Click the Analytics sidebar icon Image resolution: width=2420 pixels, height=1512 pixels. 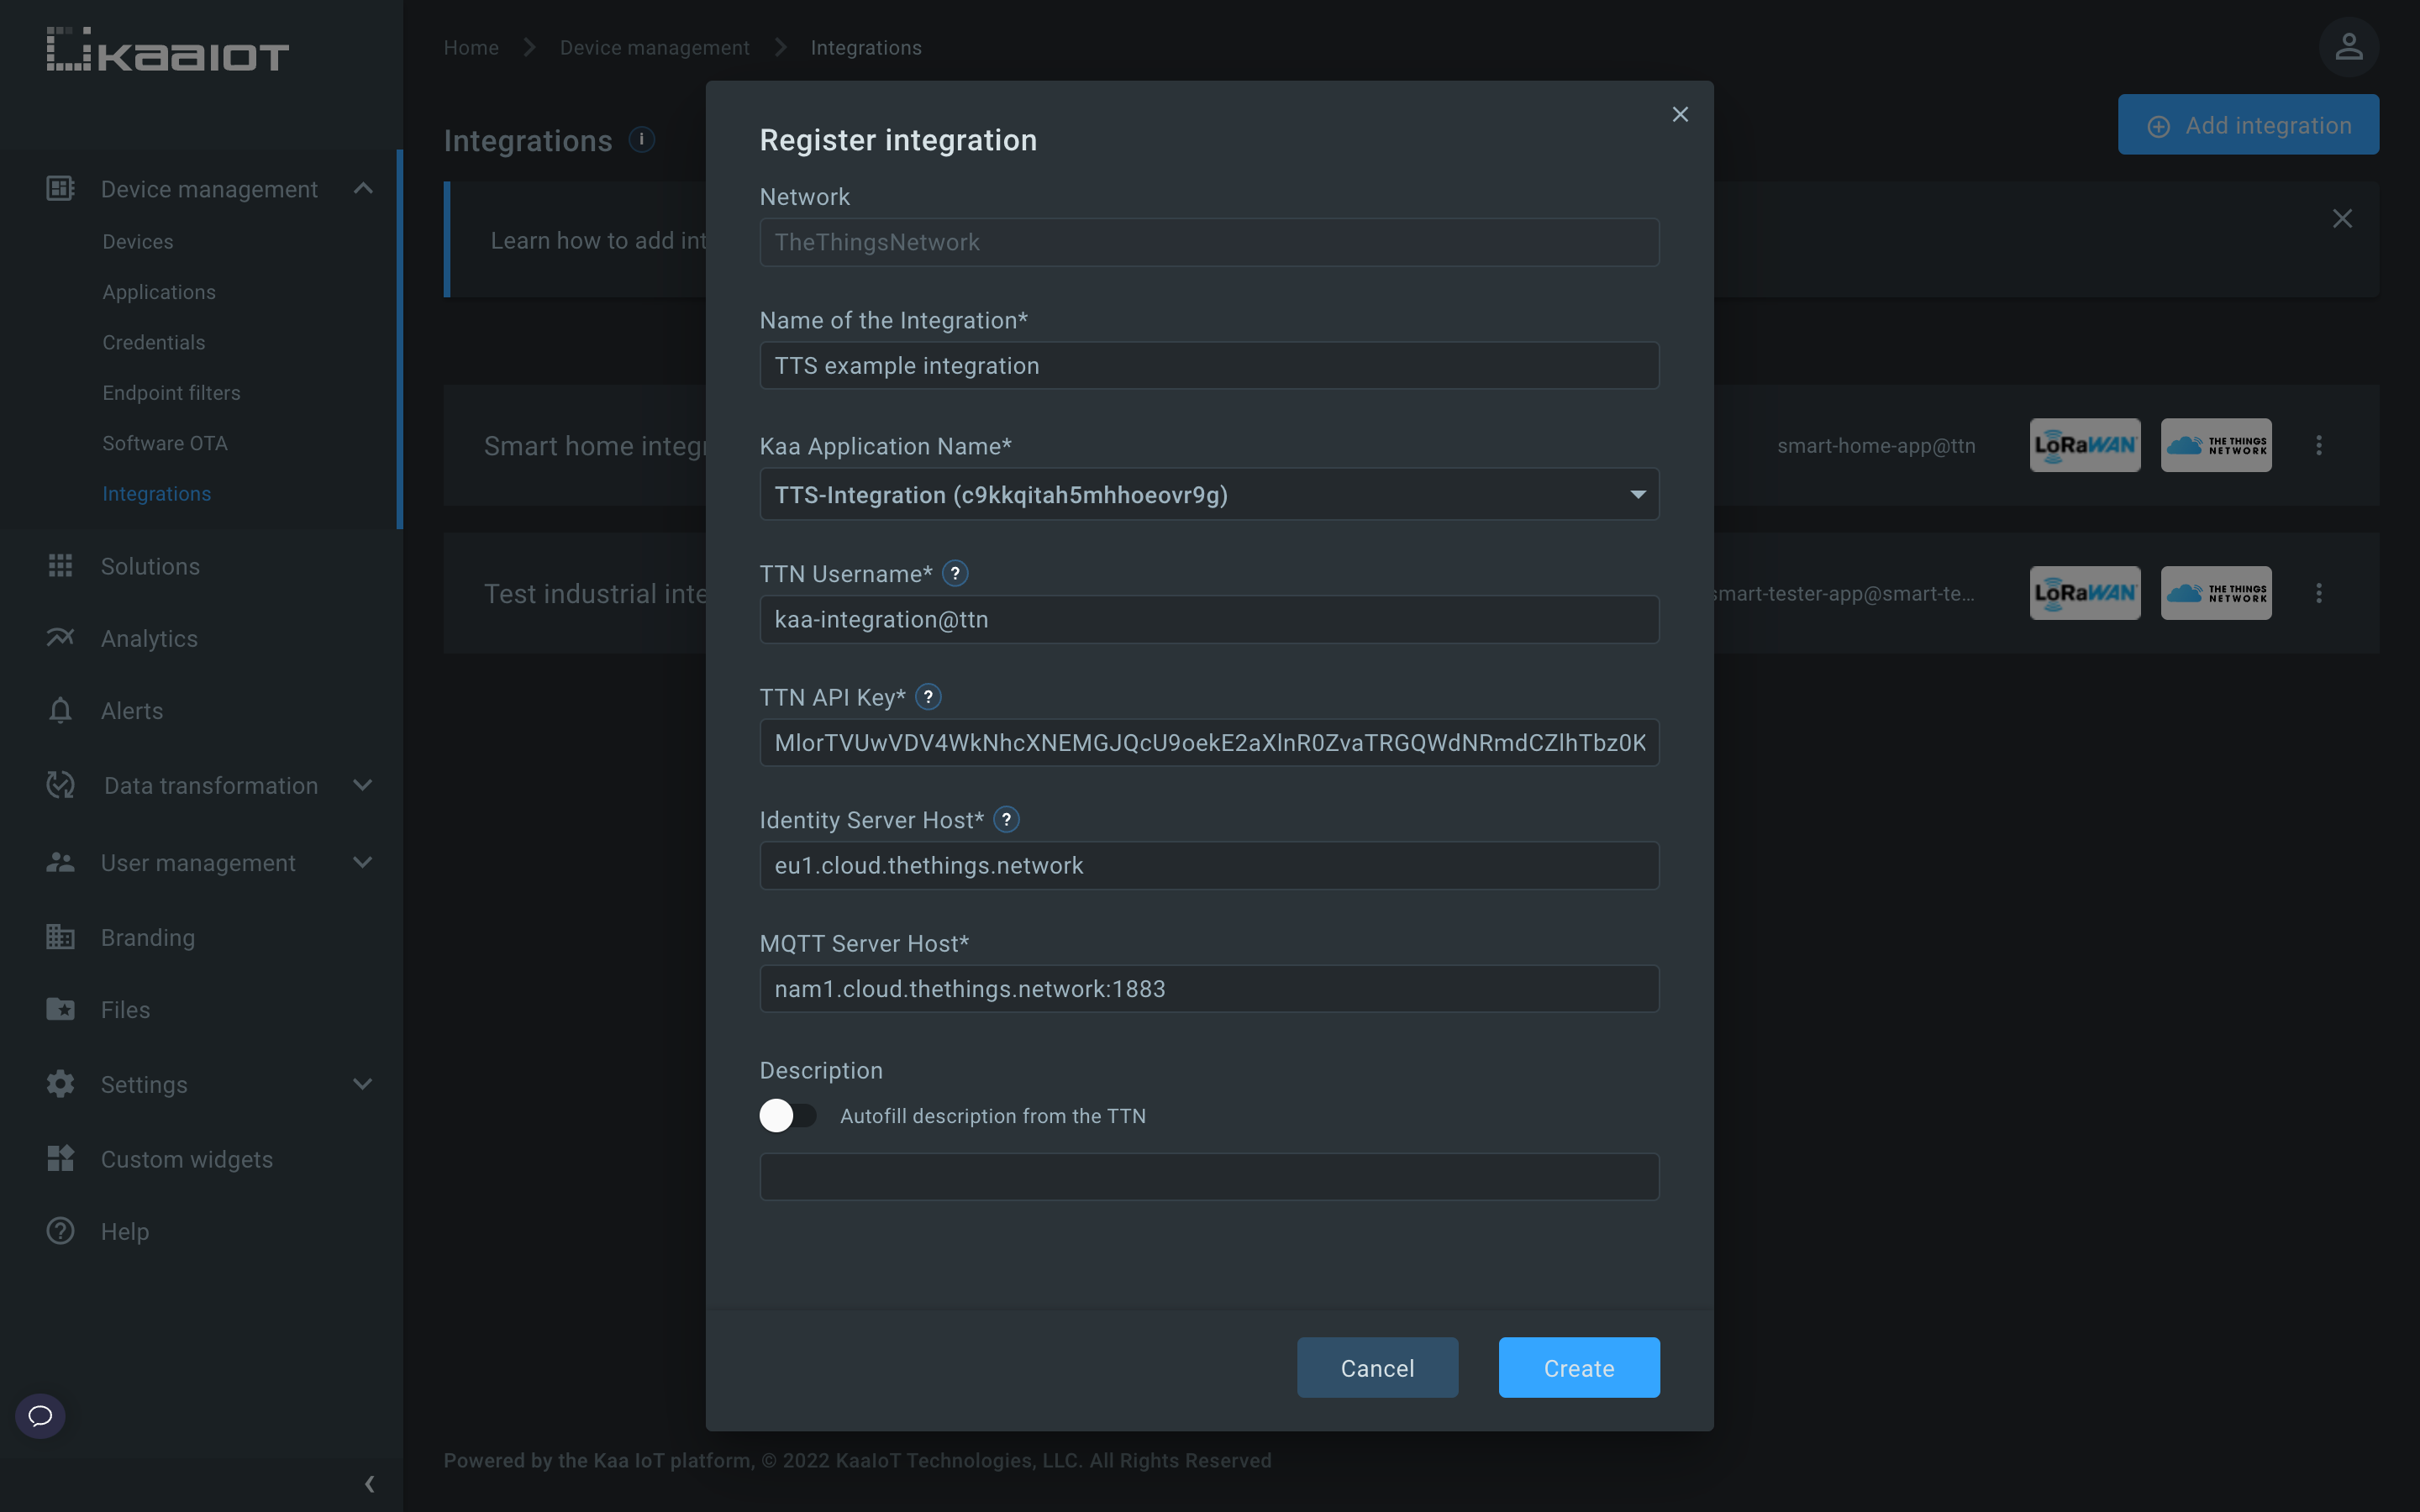[59, 639]
